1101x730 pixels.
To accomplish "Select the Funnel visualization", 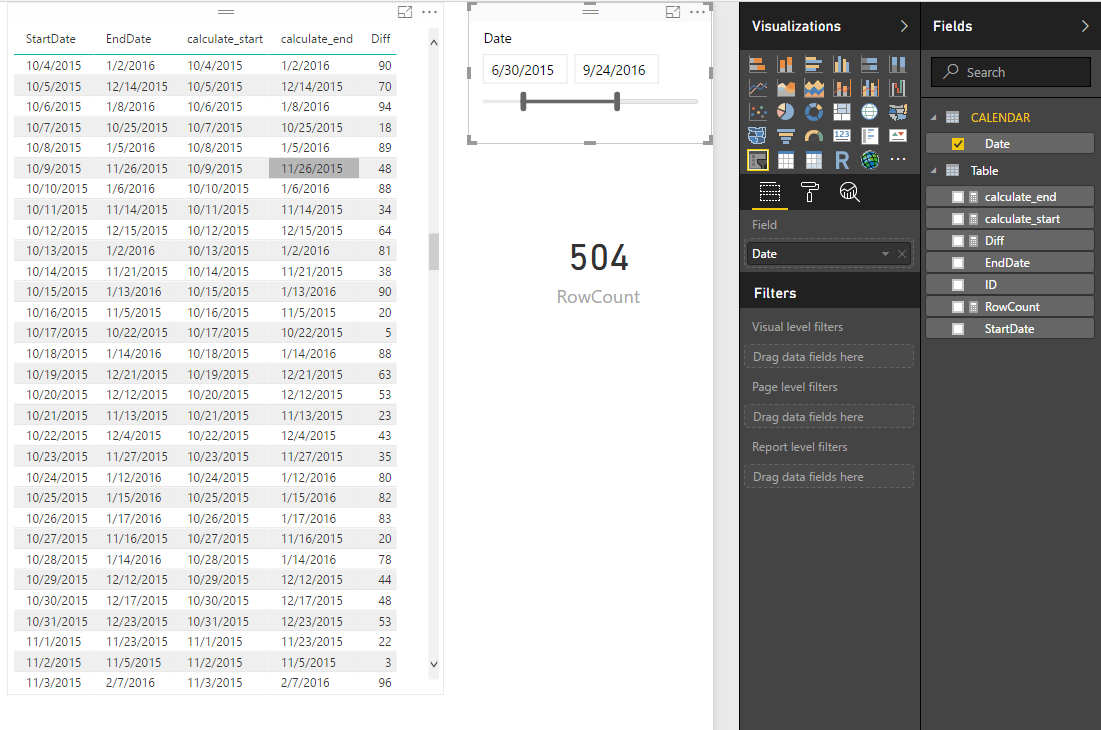I will pyautogui.click(x=786, y=135).
